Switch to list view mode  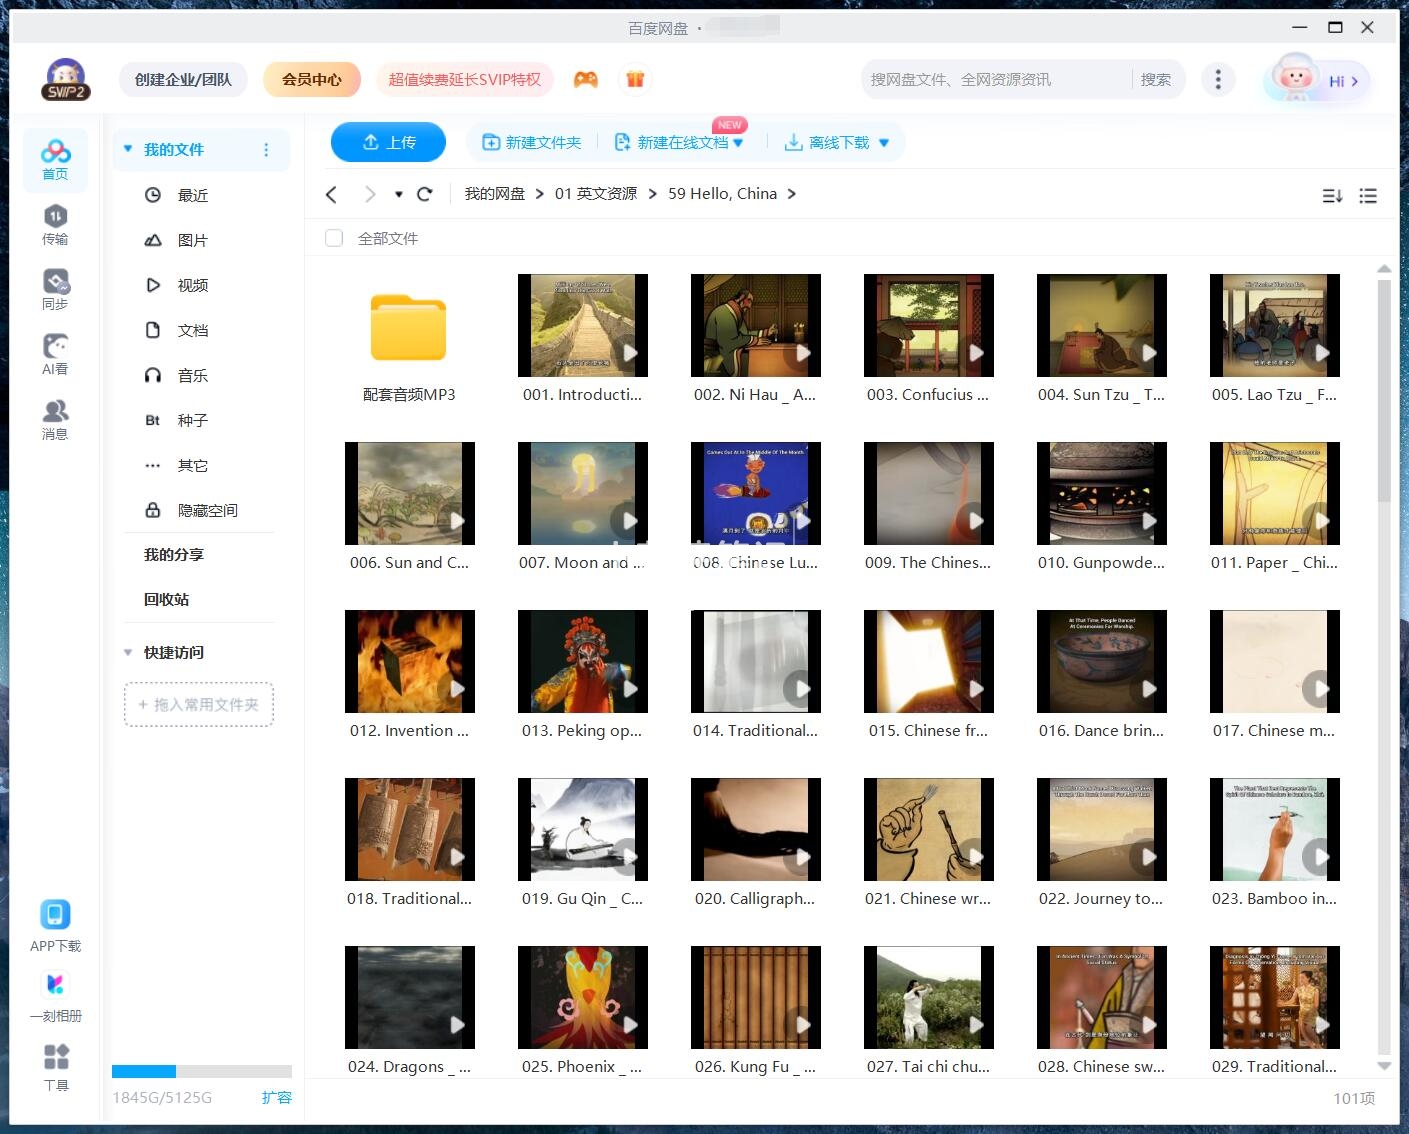click(1367, 194)
